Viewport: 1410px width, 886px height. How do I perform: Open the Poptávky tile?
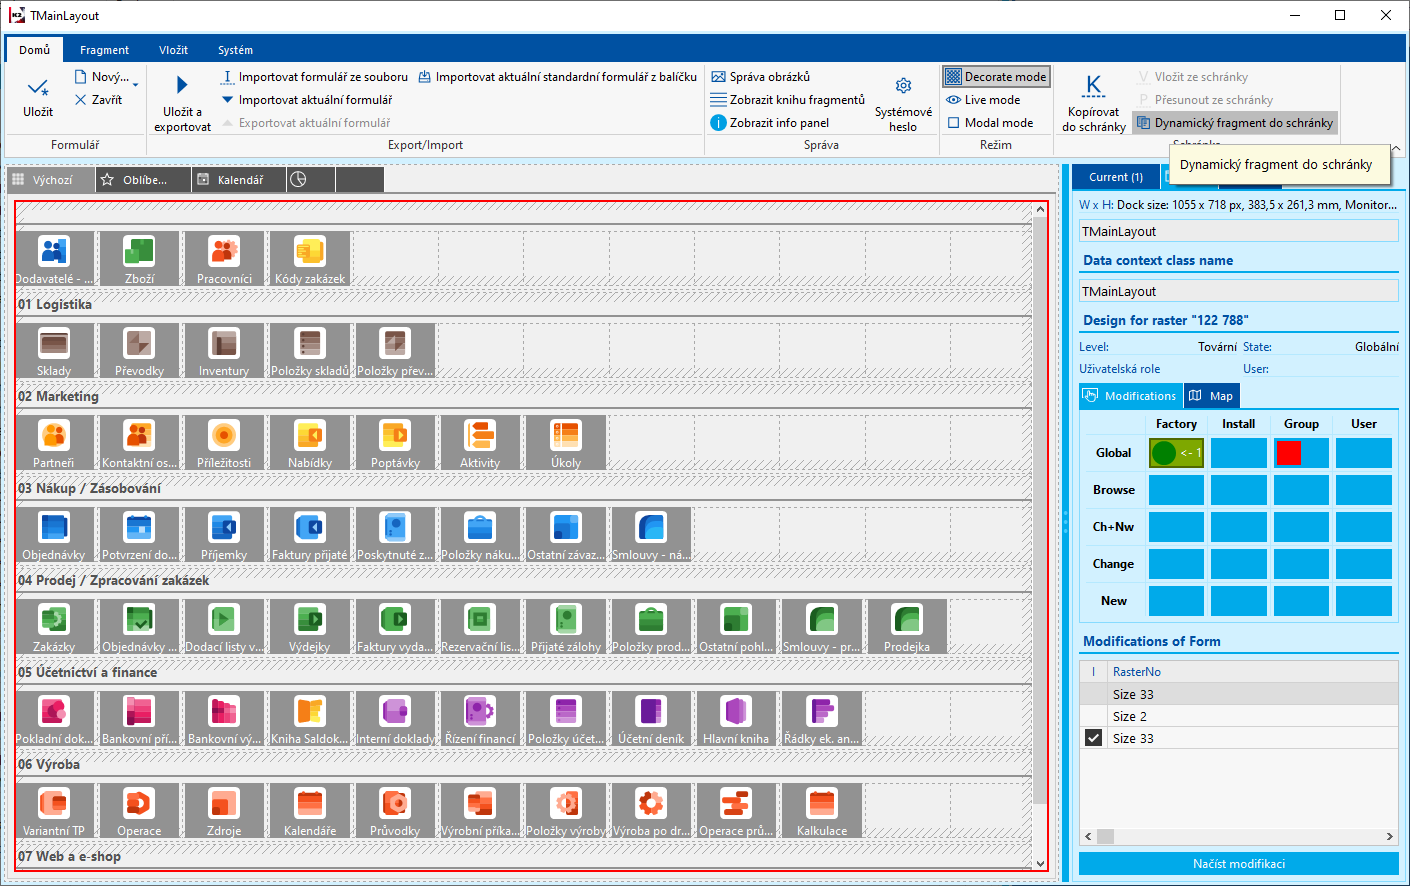click(x=395, y=443)
